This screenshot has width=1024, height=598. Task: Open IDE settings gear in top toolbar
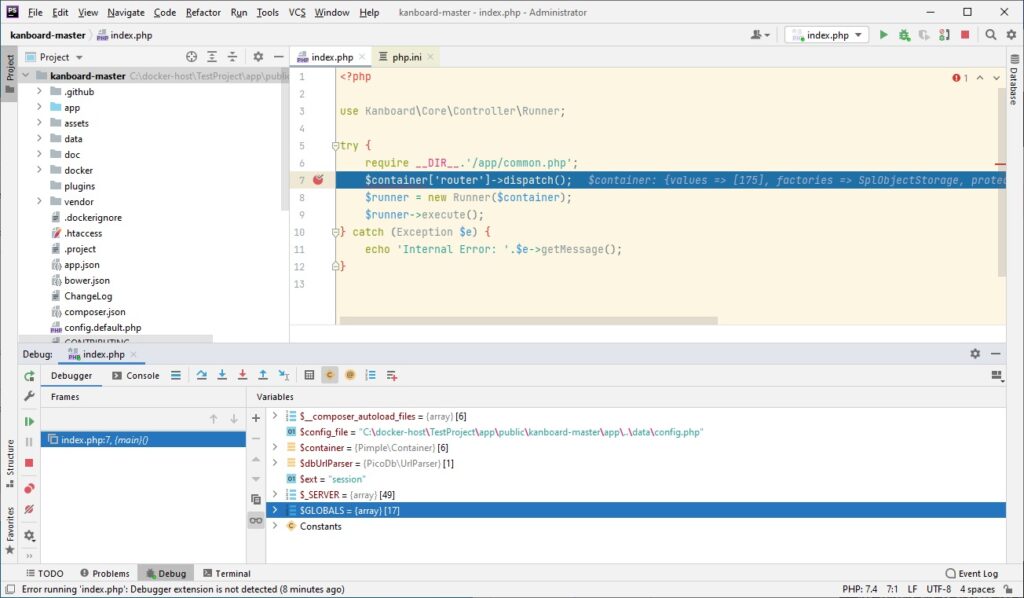point(1011,35)
